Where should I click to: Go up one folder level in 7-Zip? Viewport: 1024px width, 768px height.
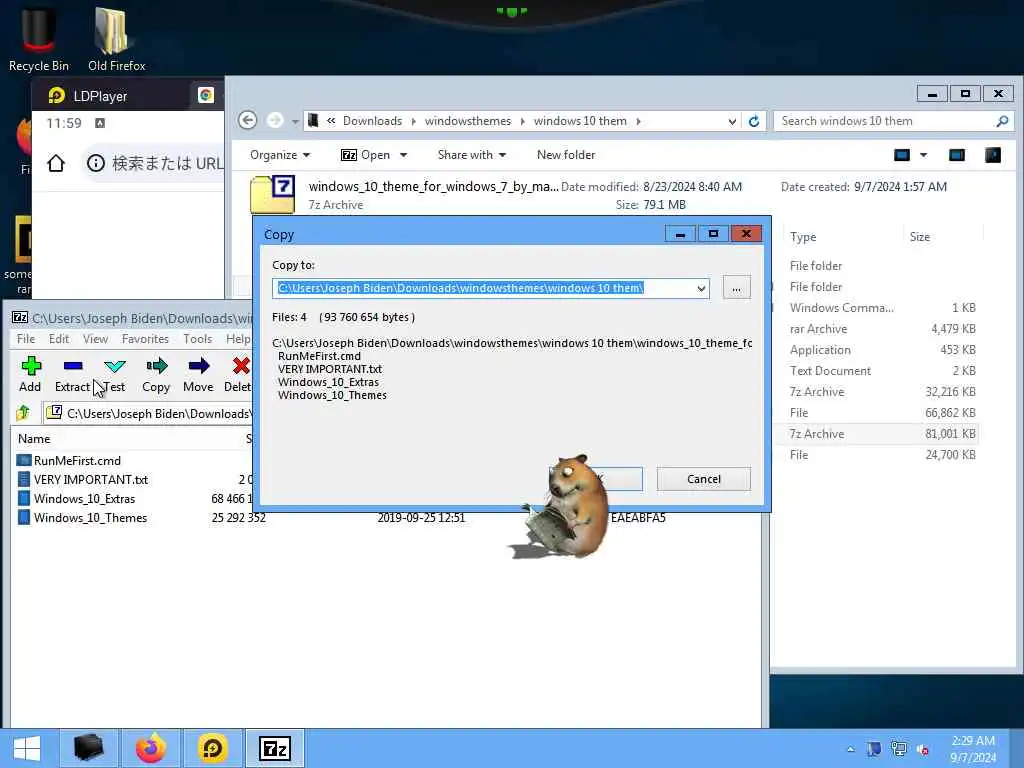[x=23, y=413]
